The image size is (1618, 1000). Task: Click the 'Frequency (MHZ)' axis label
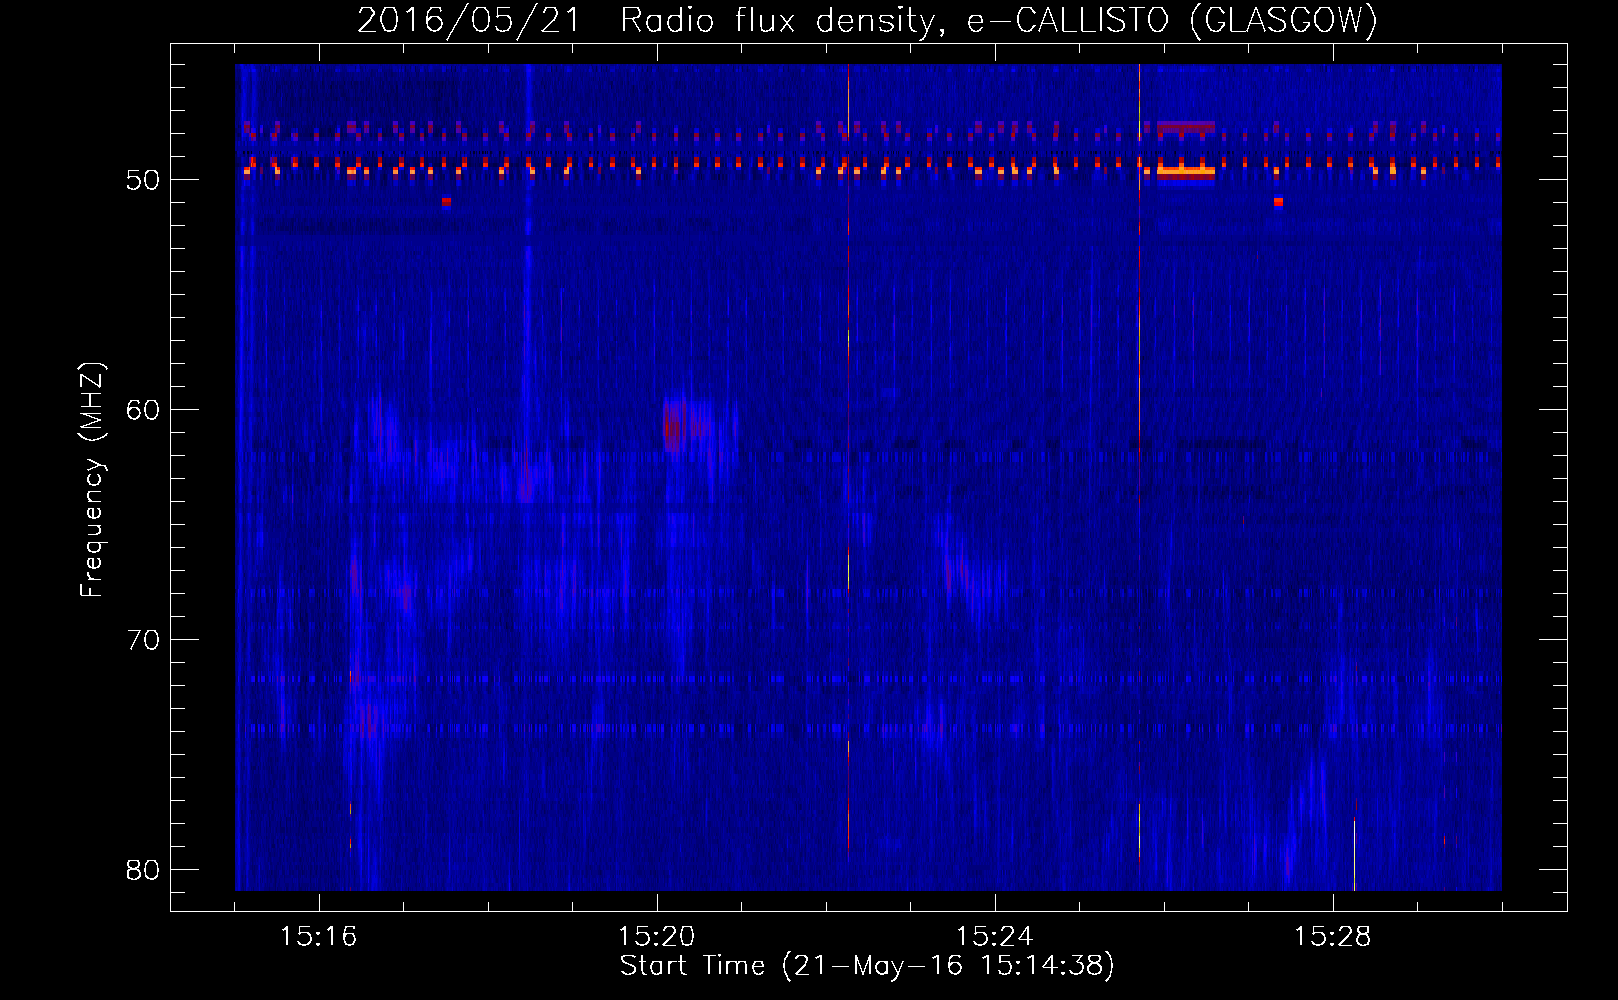pos(91,480)
